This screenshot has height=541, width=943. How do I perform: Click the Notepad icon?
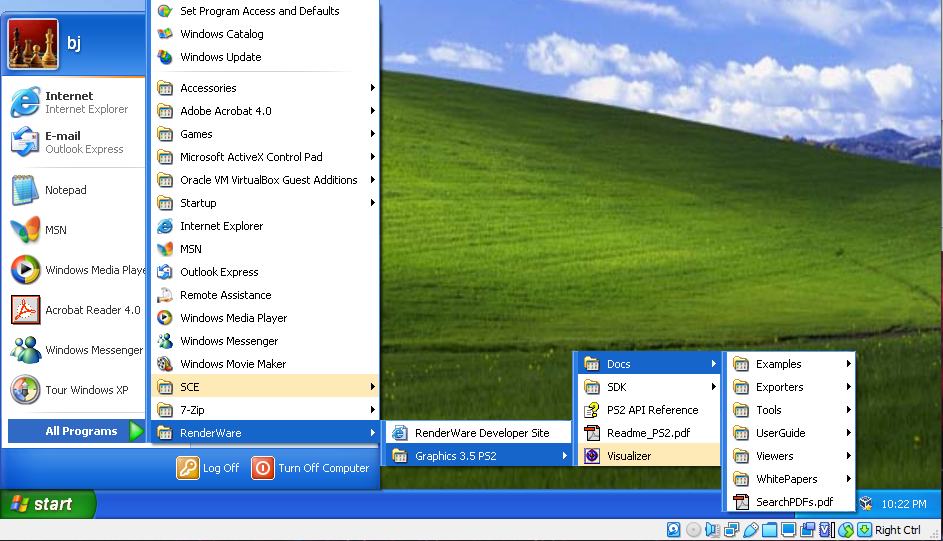point(25,190)
